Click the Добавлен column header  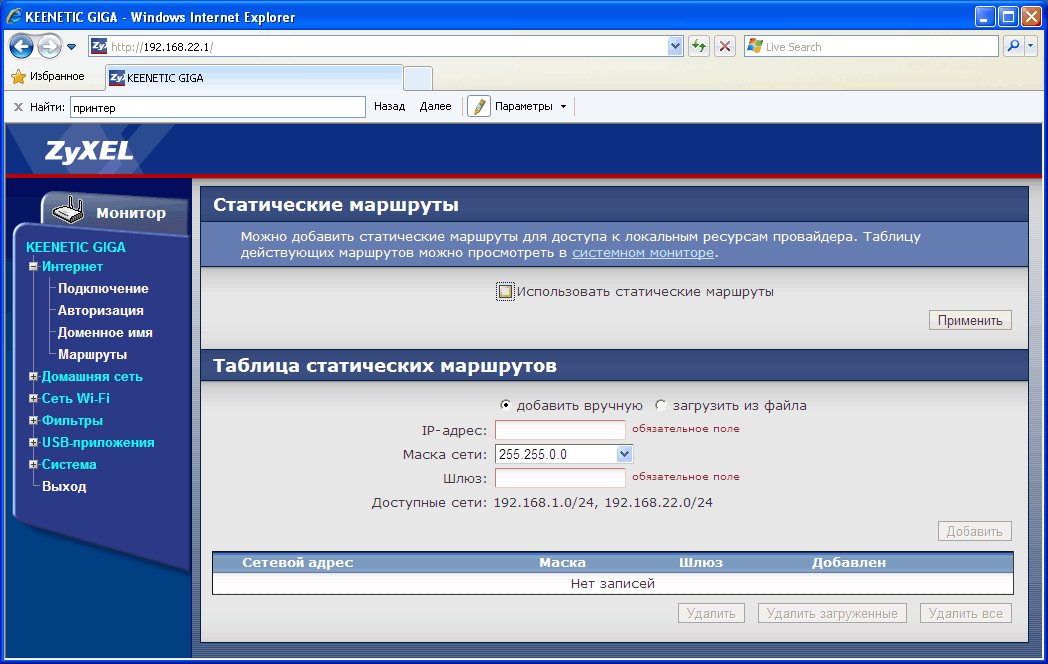[849, 562]
